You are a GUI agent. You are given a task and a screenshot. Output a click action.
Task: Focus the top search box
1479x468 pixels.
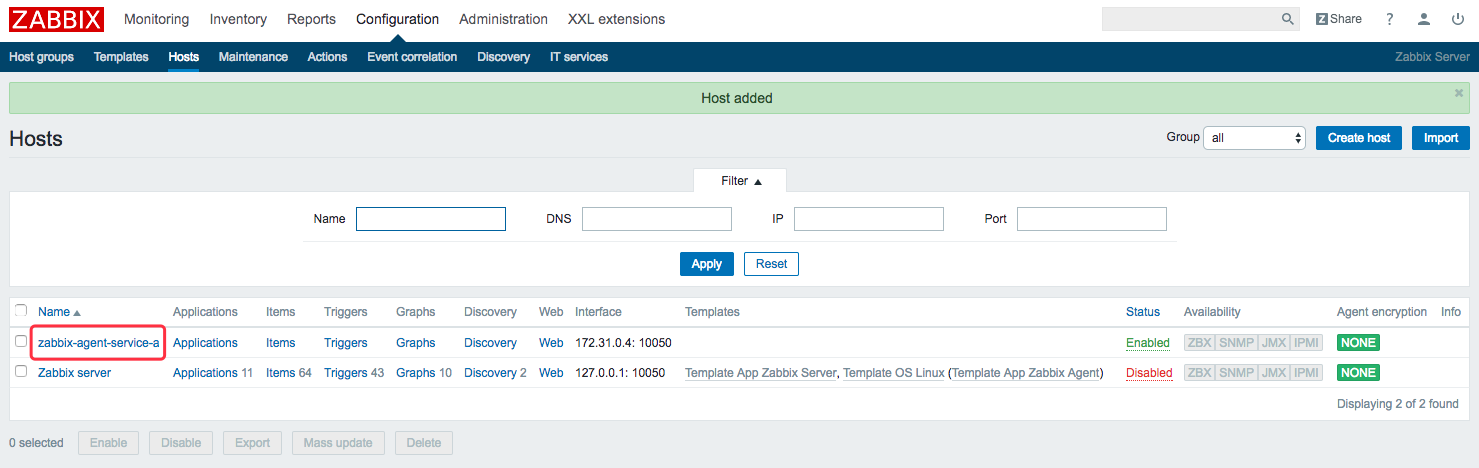[x=1190, y=19]
